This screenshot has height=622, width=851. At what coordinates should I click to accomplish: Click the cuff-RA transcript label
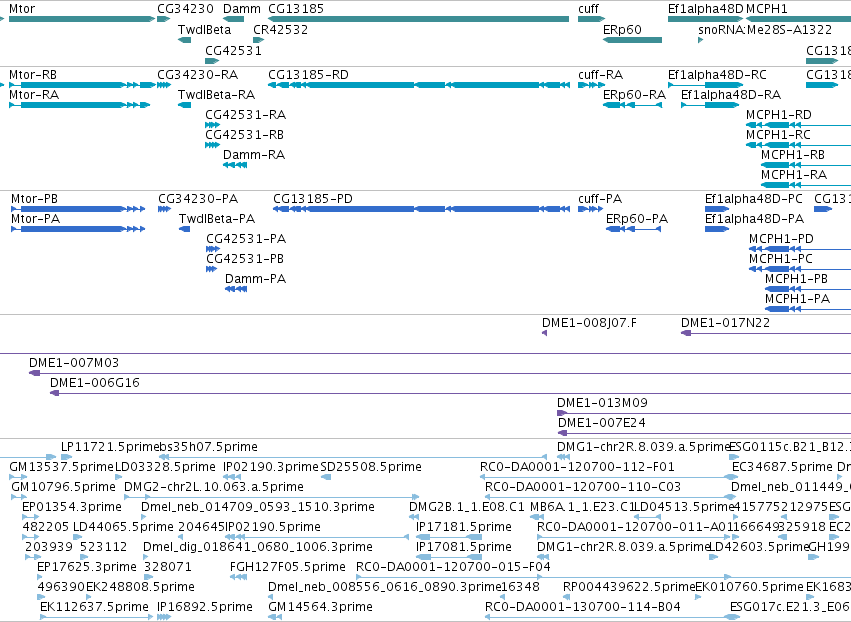pyautogui.click(x=600, y=75)
